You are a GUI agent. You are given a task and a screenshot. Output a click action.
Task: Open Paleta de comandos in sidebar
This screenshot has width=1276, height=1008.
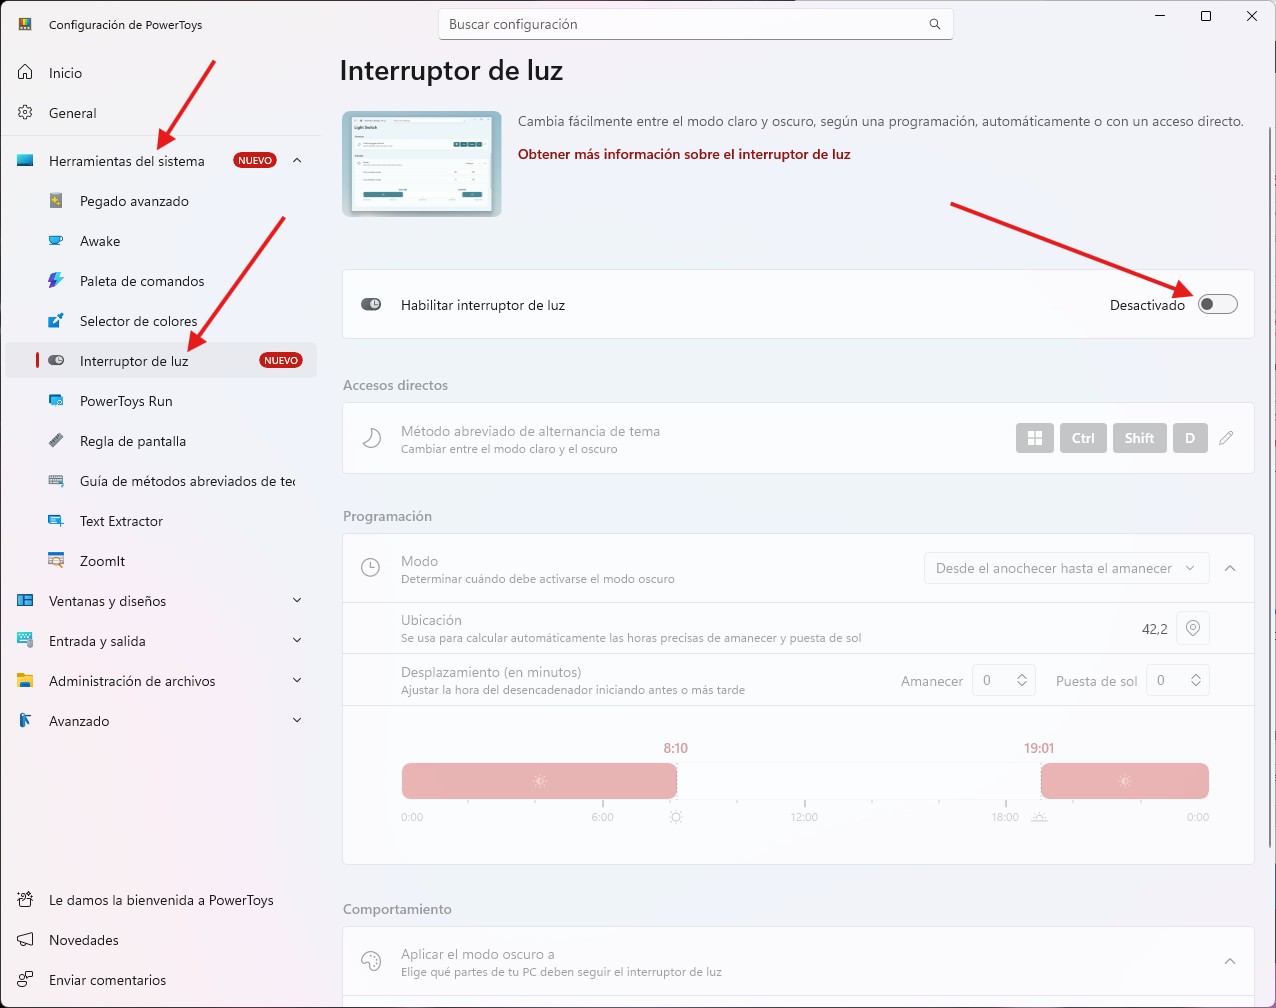click(160, 281)
